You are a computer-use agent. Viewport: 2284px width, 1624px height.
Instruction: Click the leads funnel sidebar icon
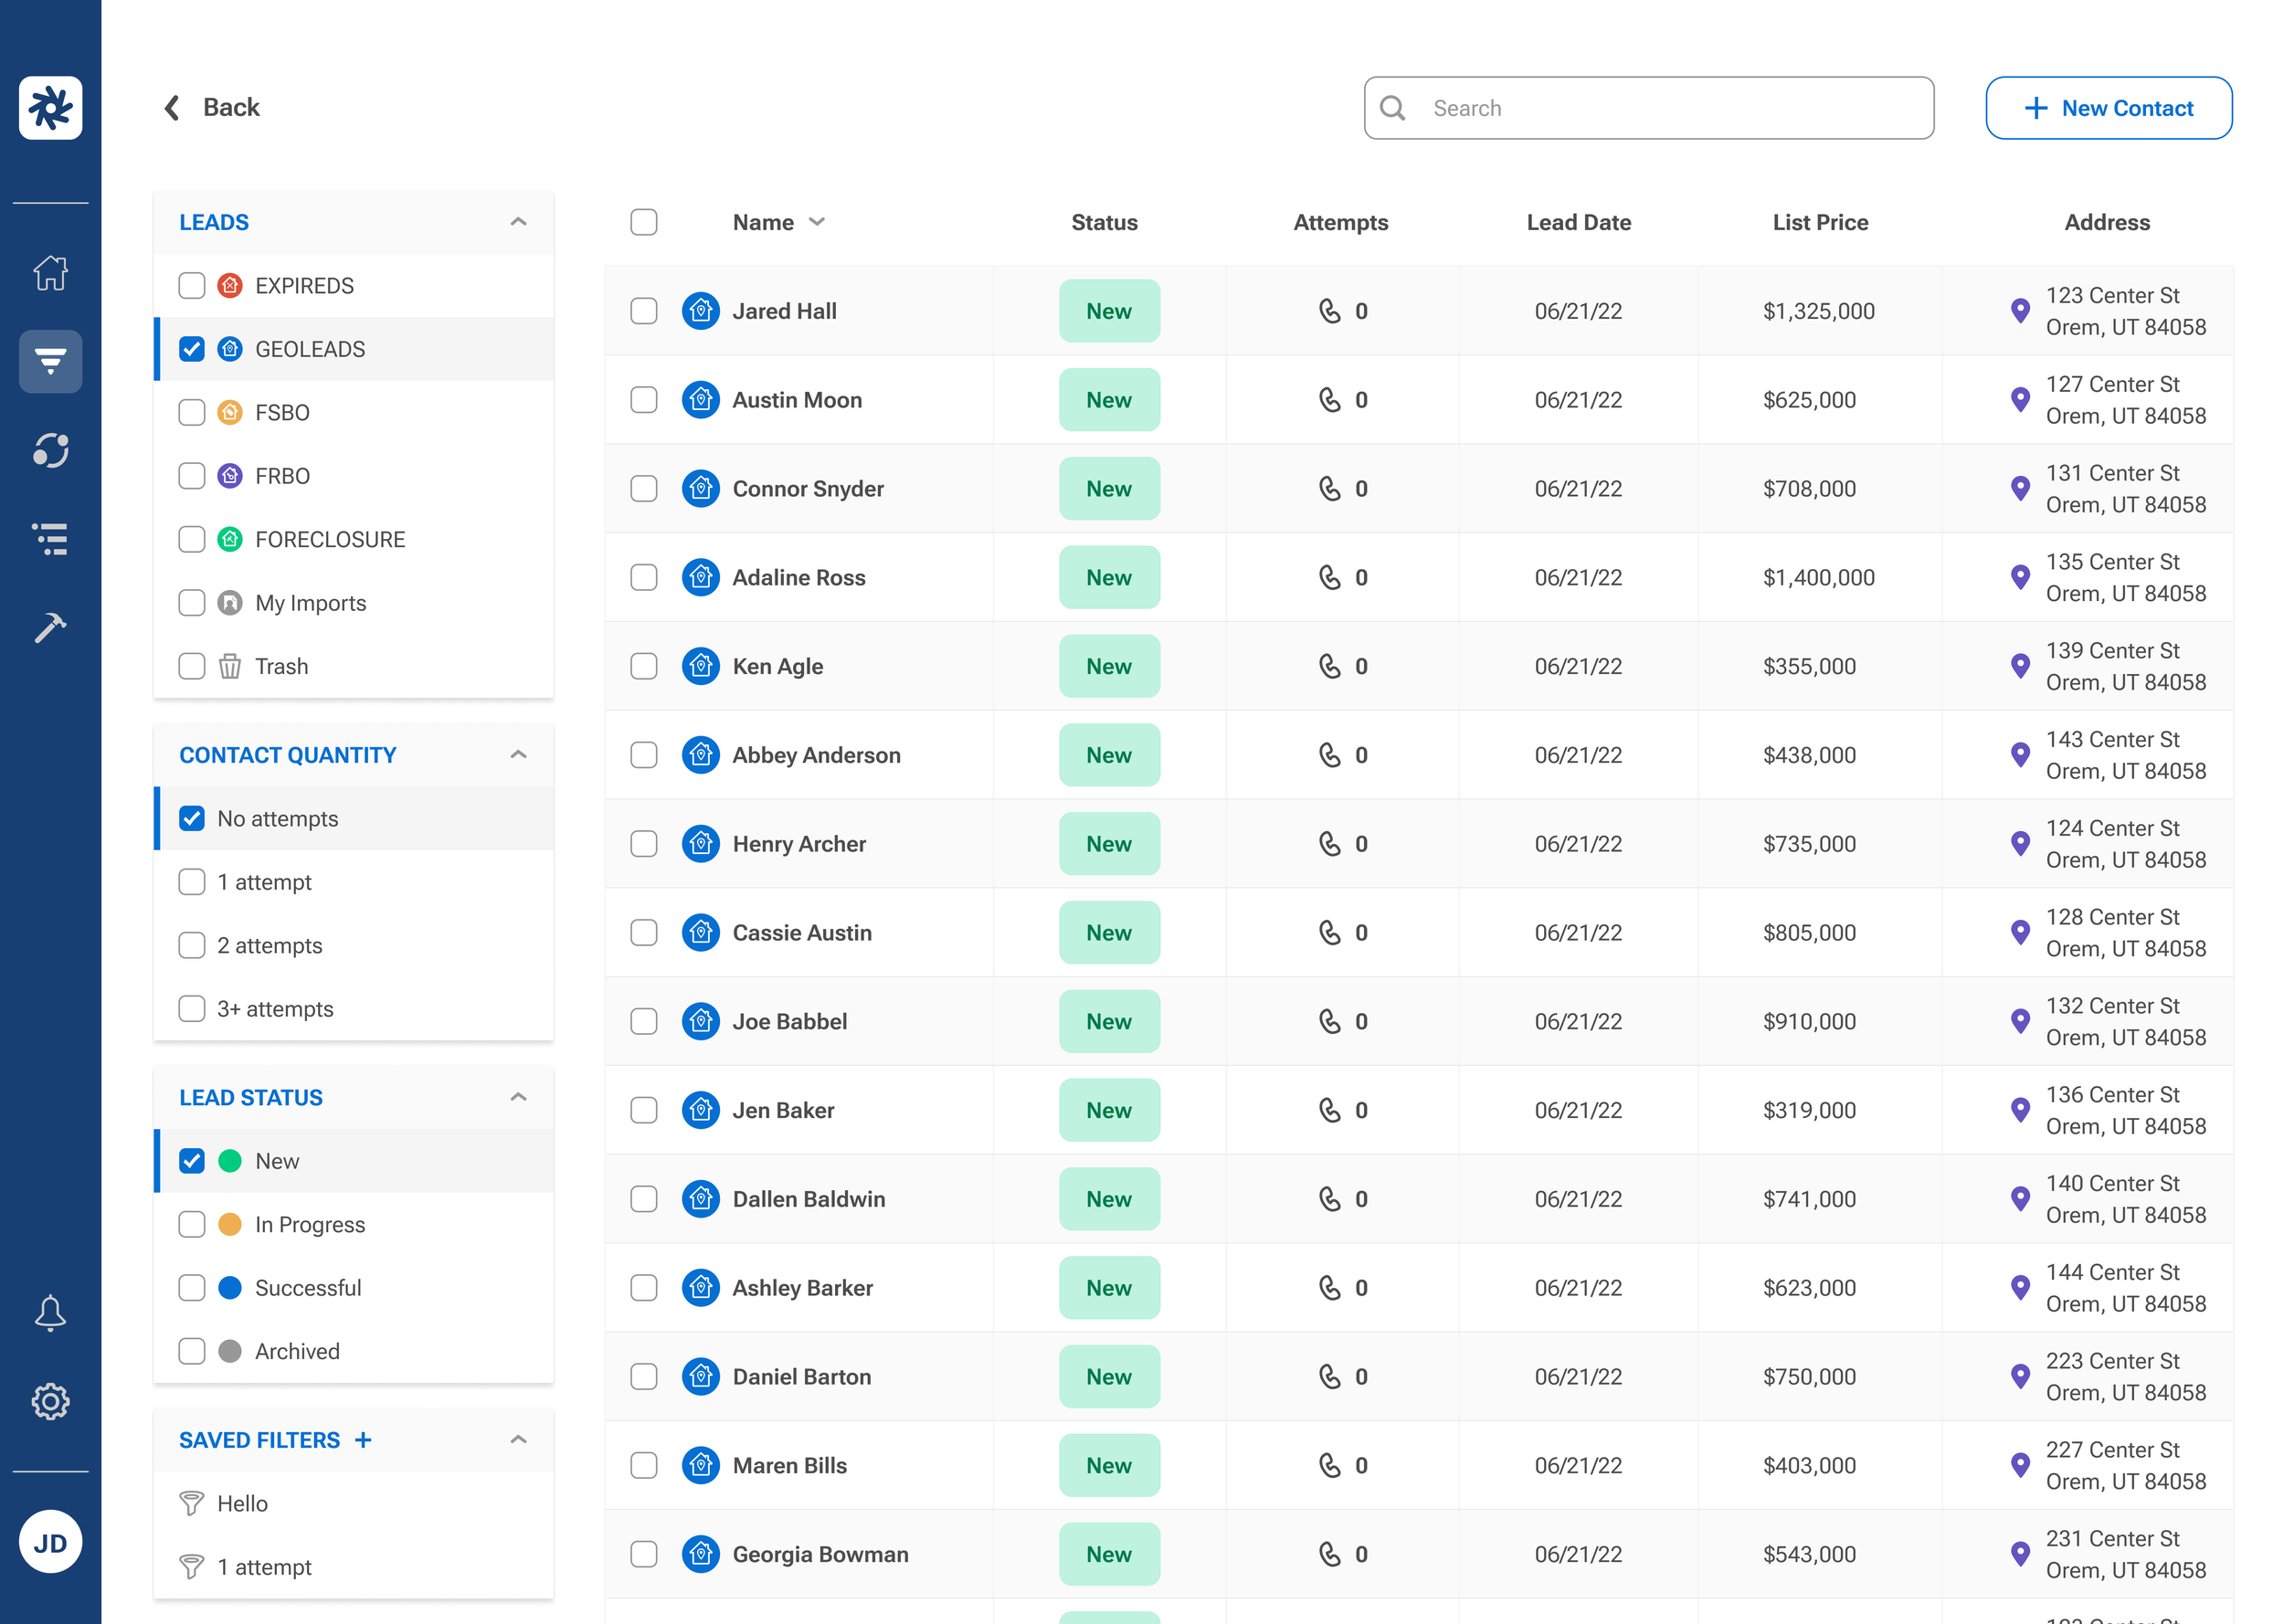click(50, 361)
